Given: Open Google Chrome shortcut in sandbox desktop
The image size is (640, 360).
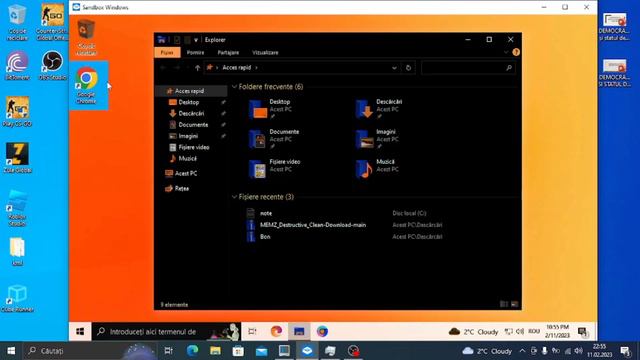Looking at the screenshot, I should tap(87, 86).
